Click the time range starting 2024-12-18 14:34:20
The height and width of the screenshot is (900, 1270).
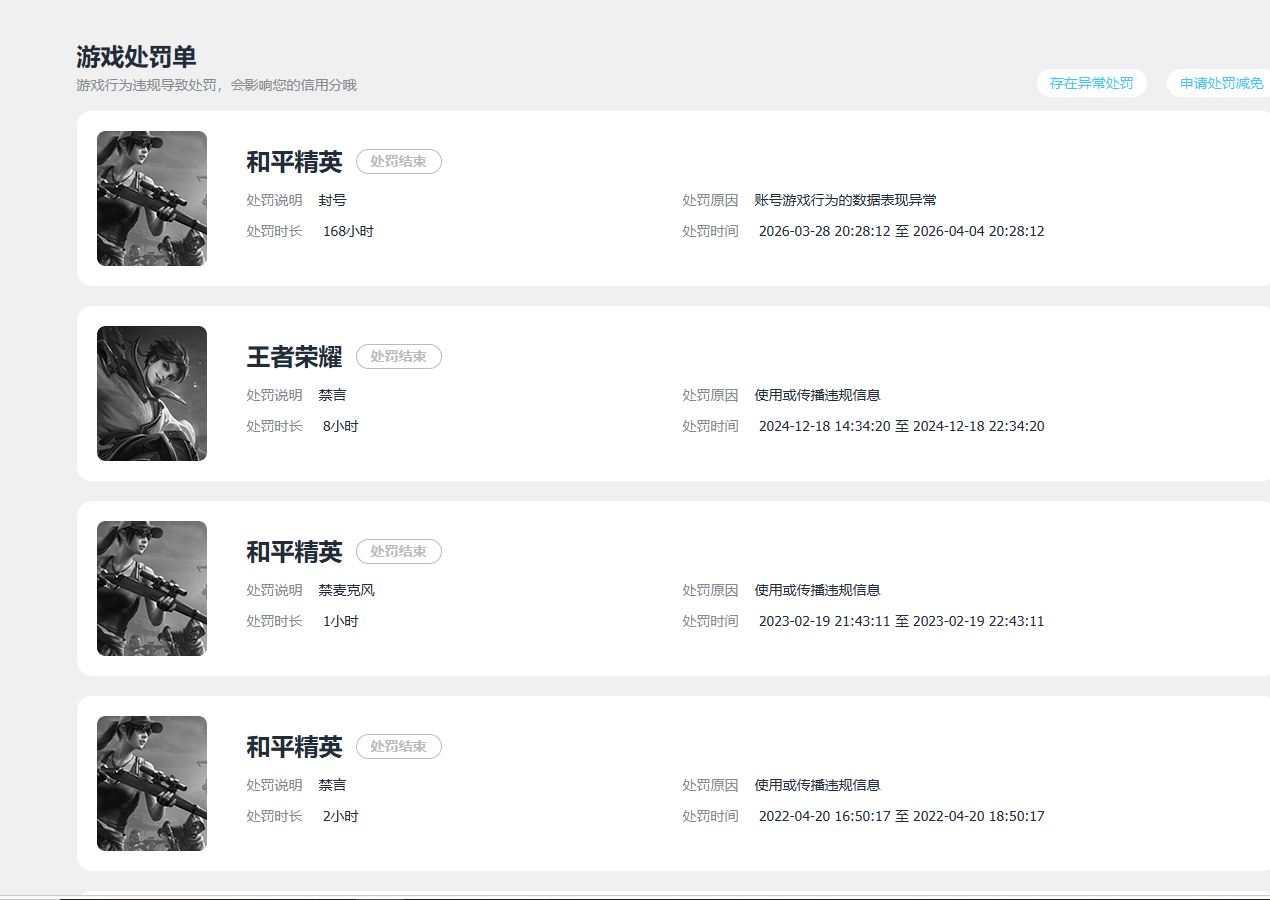click(x=901, y=426)
